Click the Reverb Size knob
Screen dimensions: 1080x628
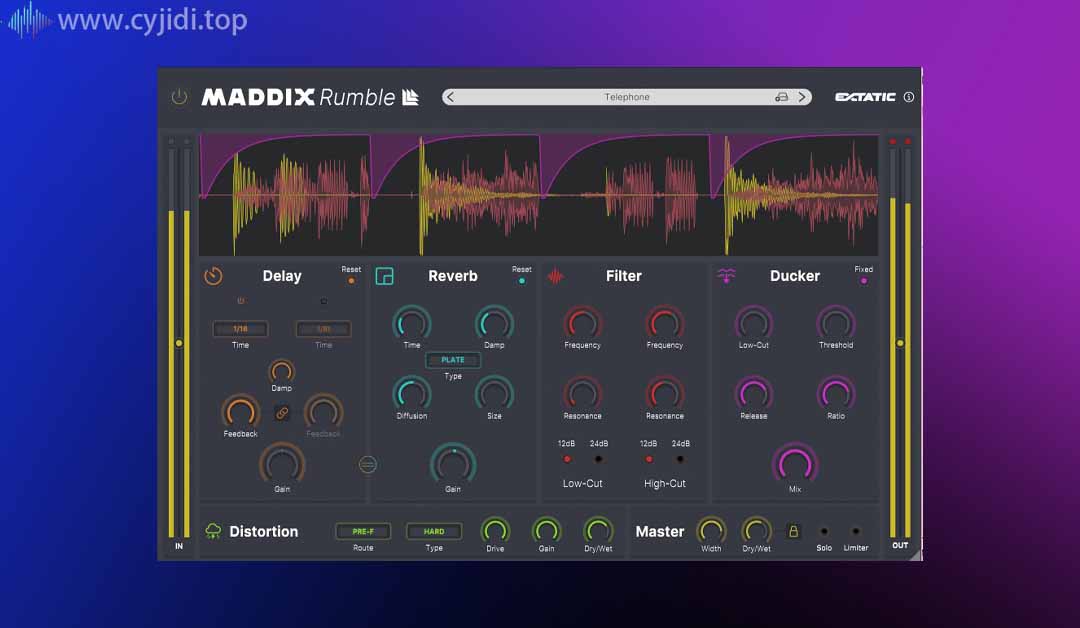click(495, 394)
